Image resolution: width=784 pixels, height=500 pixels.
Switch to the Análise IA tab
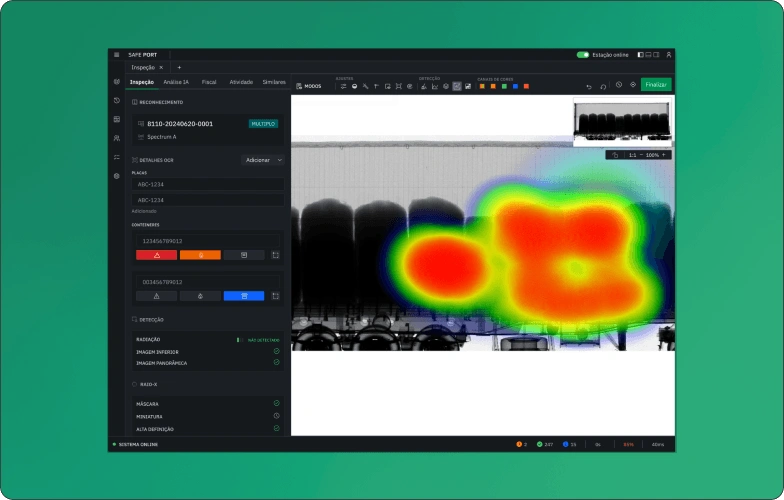(x=176, y=82)
